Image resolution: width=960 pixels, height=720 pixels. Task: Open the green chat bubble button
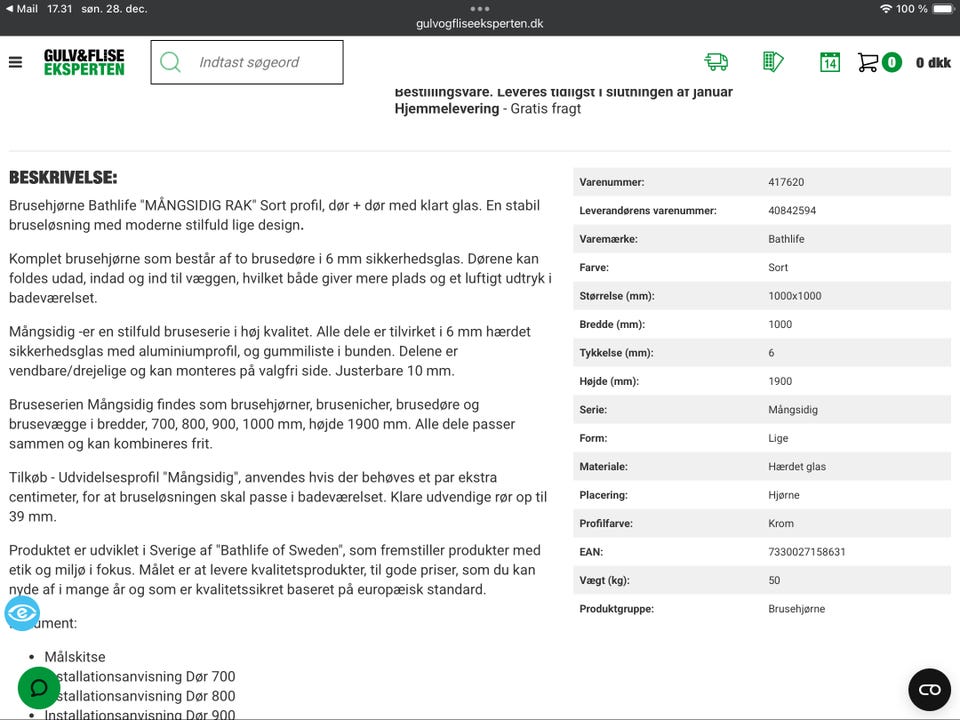coord(39,688)
